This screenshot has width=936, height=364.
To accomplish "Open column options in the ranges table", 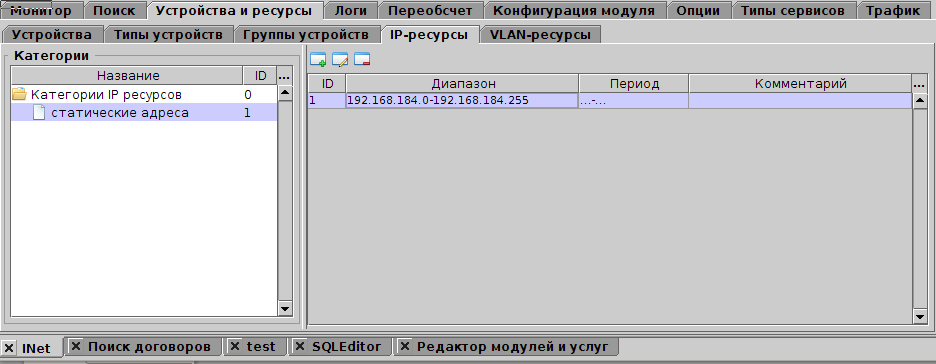I will (919, 84).
